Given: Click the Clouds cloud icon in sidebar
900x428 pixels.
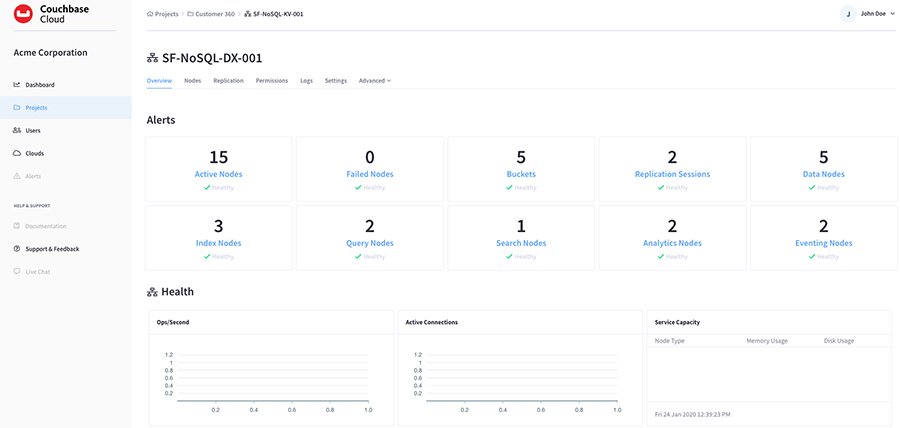Looking at the screenshot, I should (x=17, y=154).
